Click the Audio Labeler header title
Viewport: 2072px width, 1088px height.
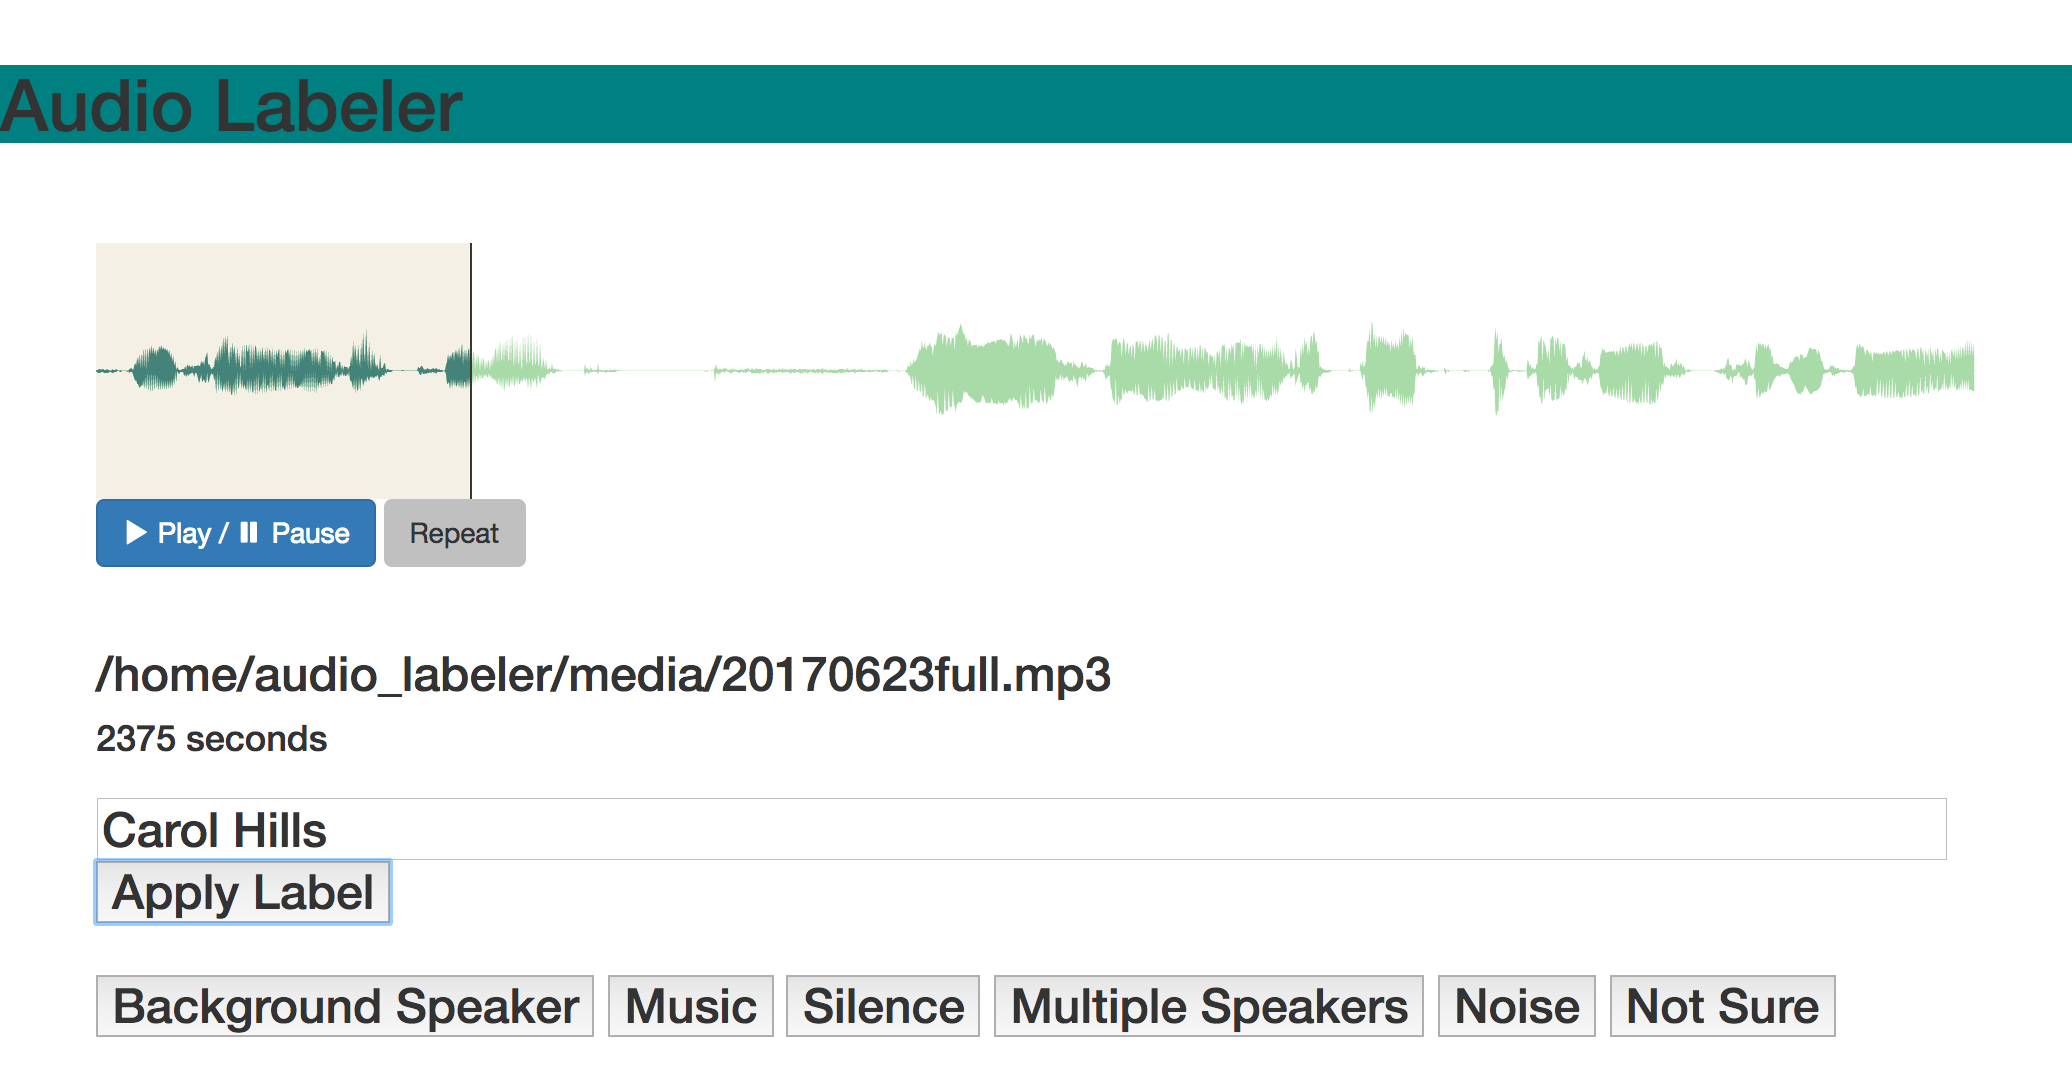coord(231,105)
